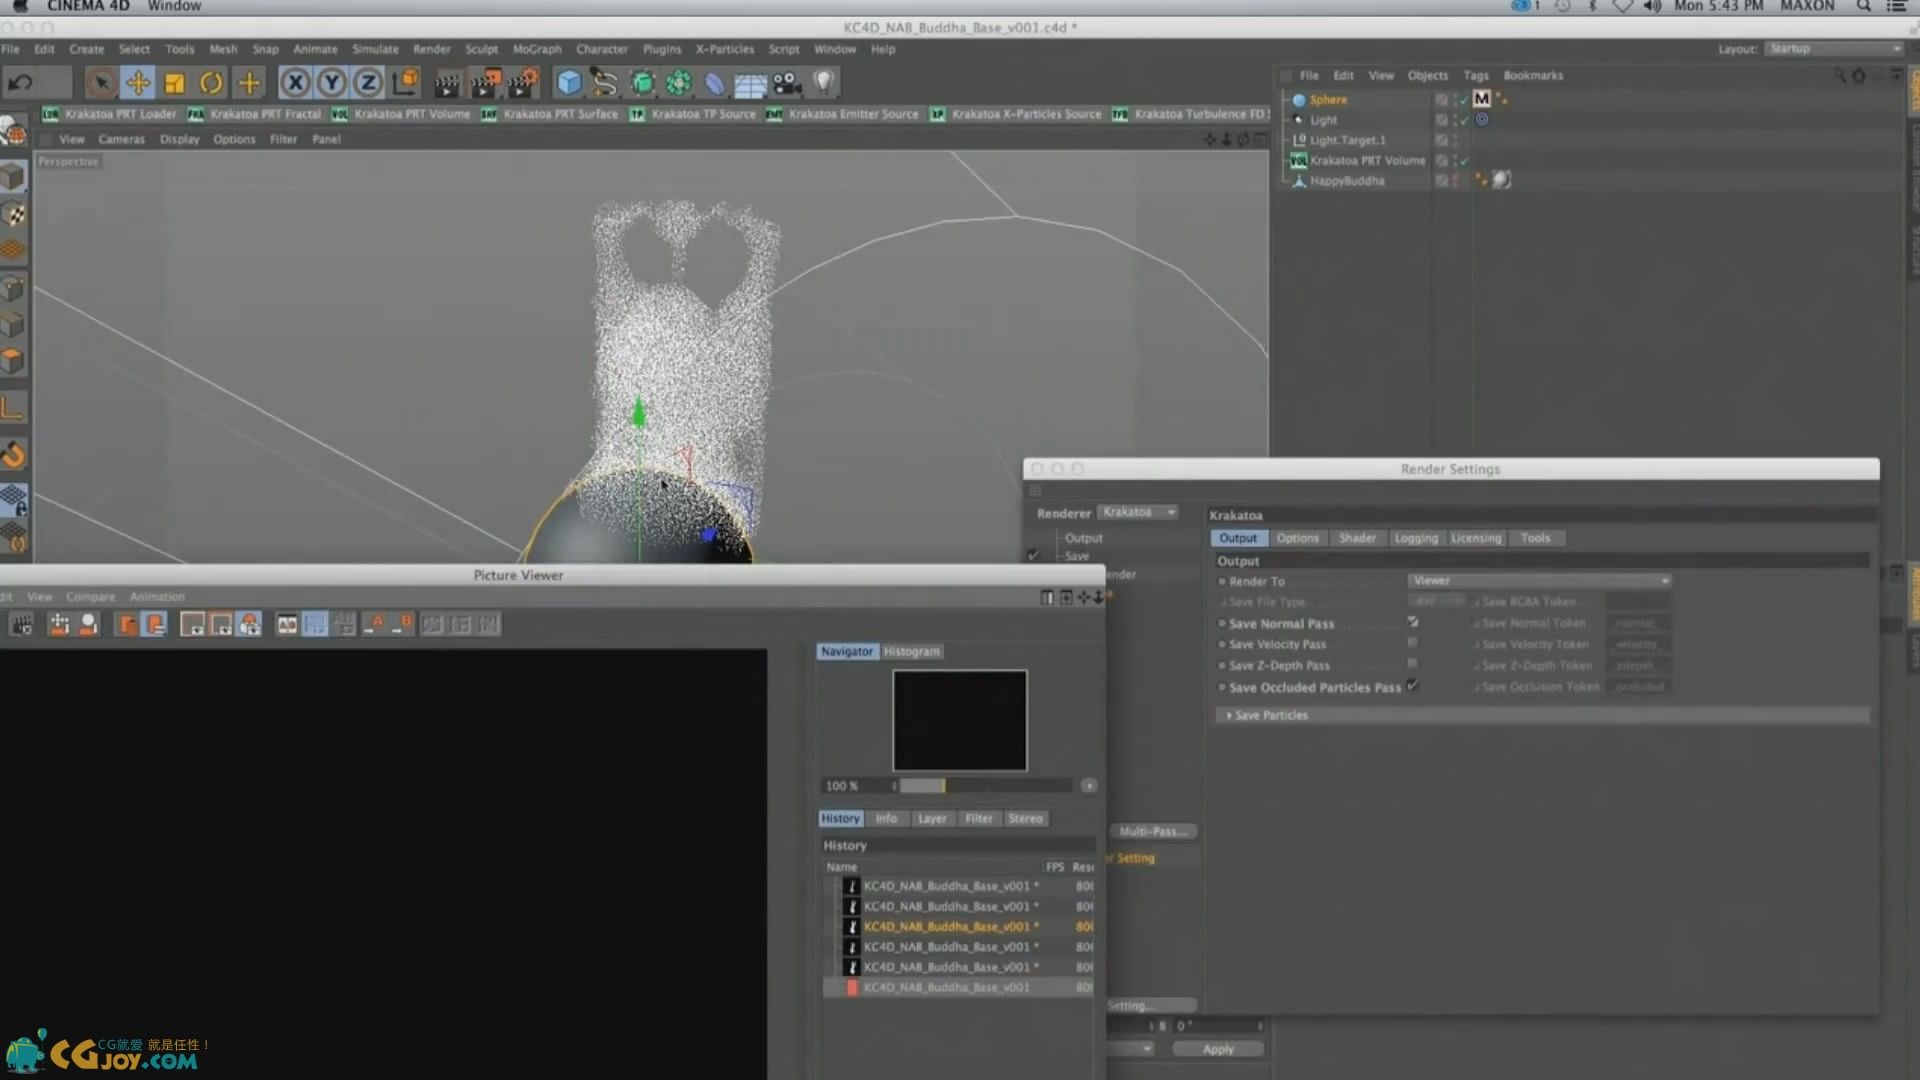The image size is (1920, 1080).
Task: Click the blue deformer icon
Action: pos(715,83)
